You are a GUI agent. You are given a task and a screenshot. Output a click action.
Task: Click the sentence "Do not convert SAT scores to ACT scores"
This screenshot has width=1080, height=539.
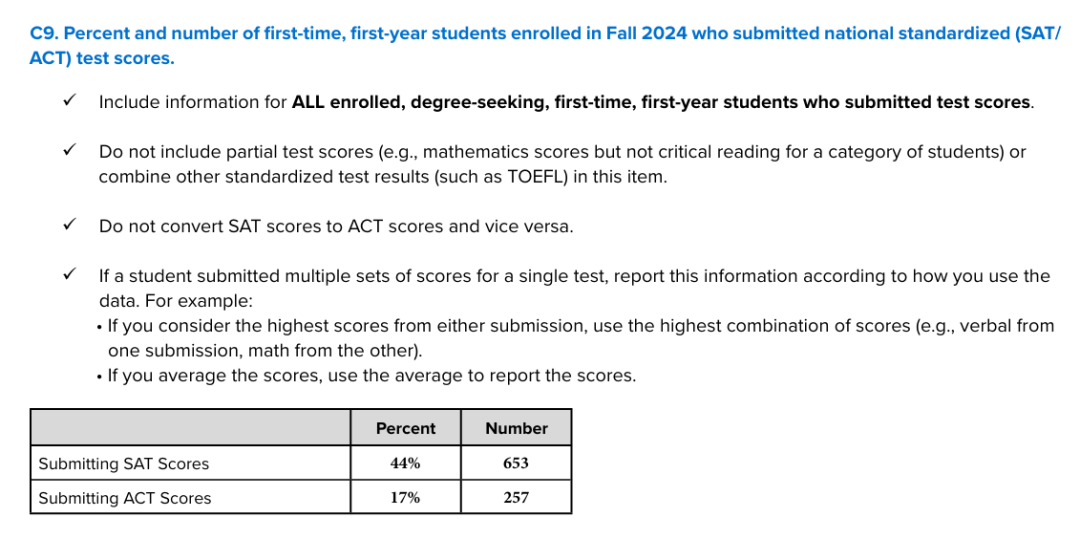[336, 226]
